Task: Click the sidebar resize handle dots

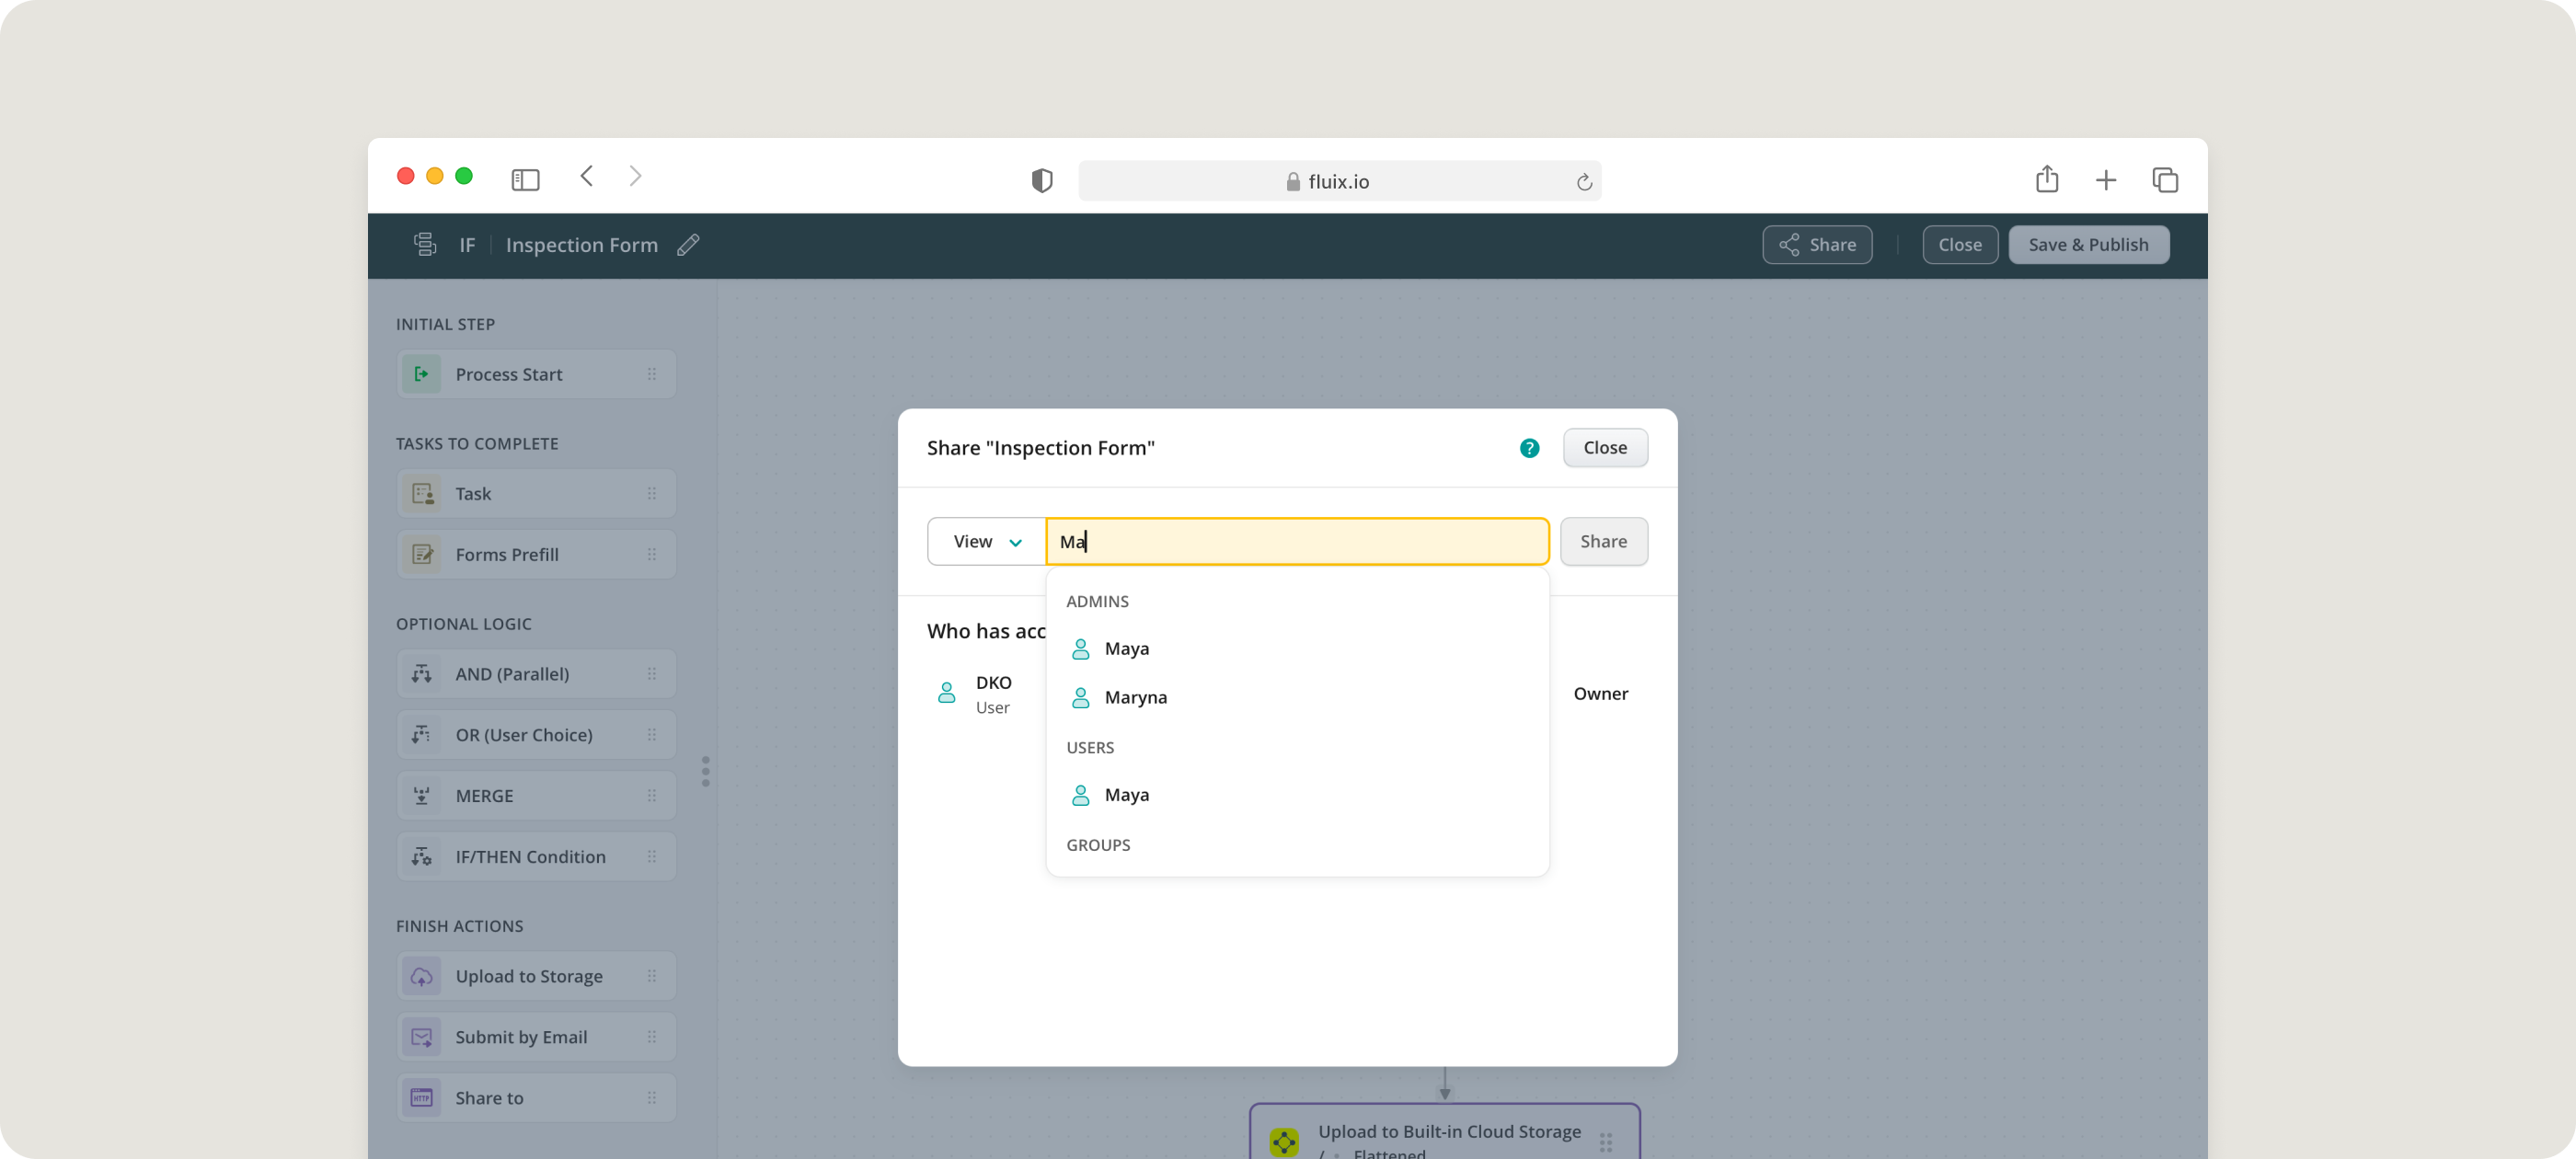Action: (706, 771)
